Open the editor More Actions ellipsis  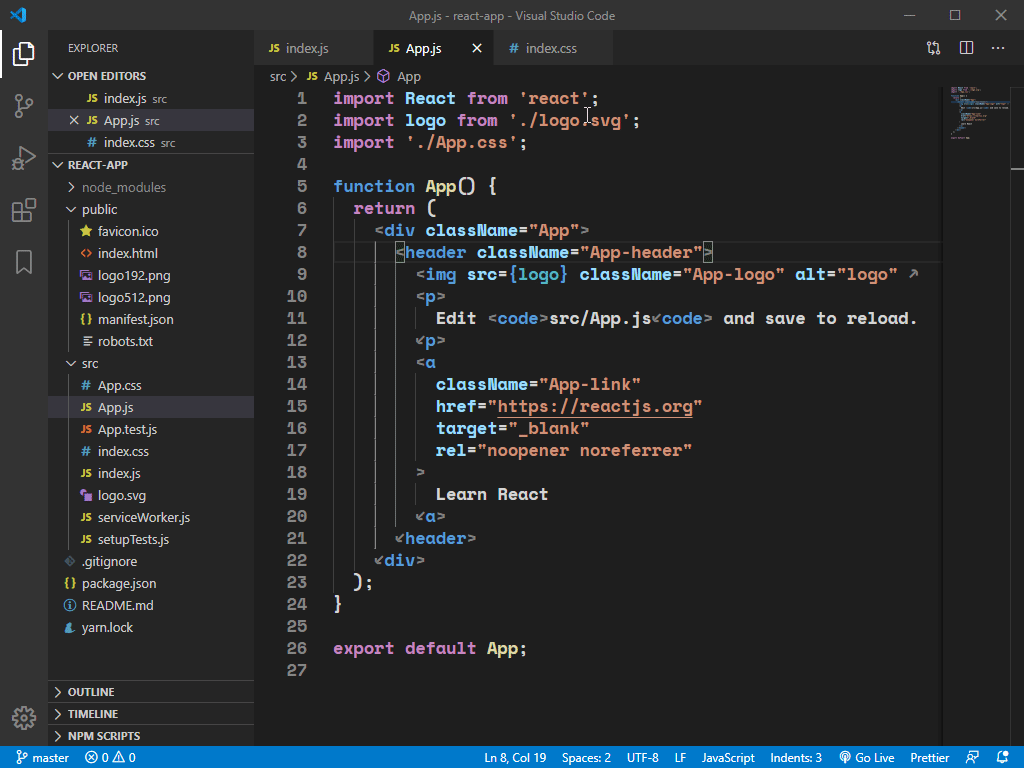(x=998, y=48)
